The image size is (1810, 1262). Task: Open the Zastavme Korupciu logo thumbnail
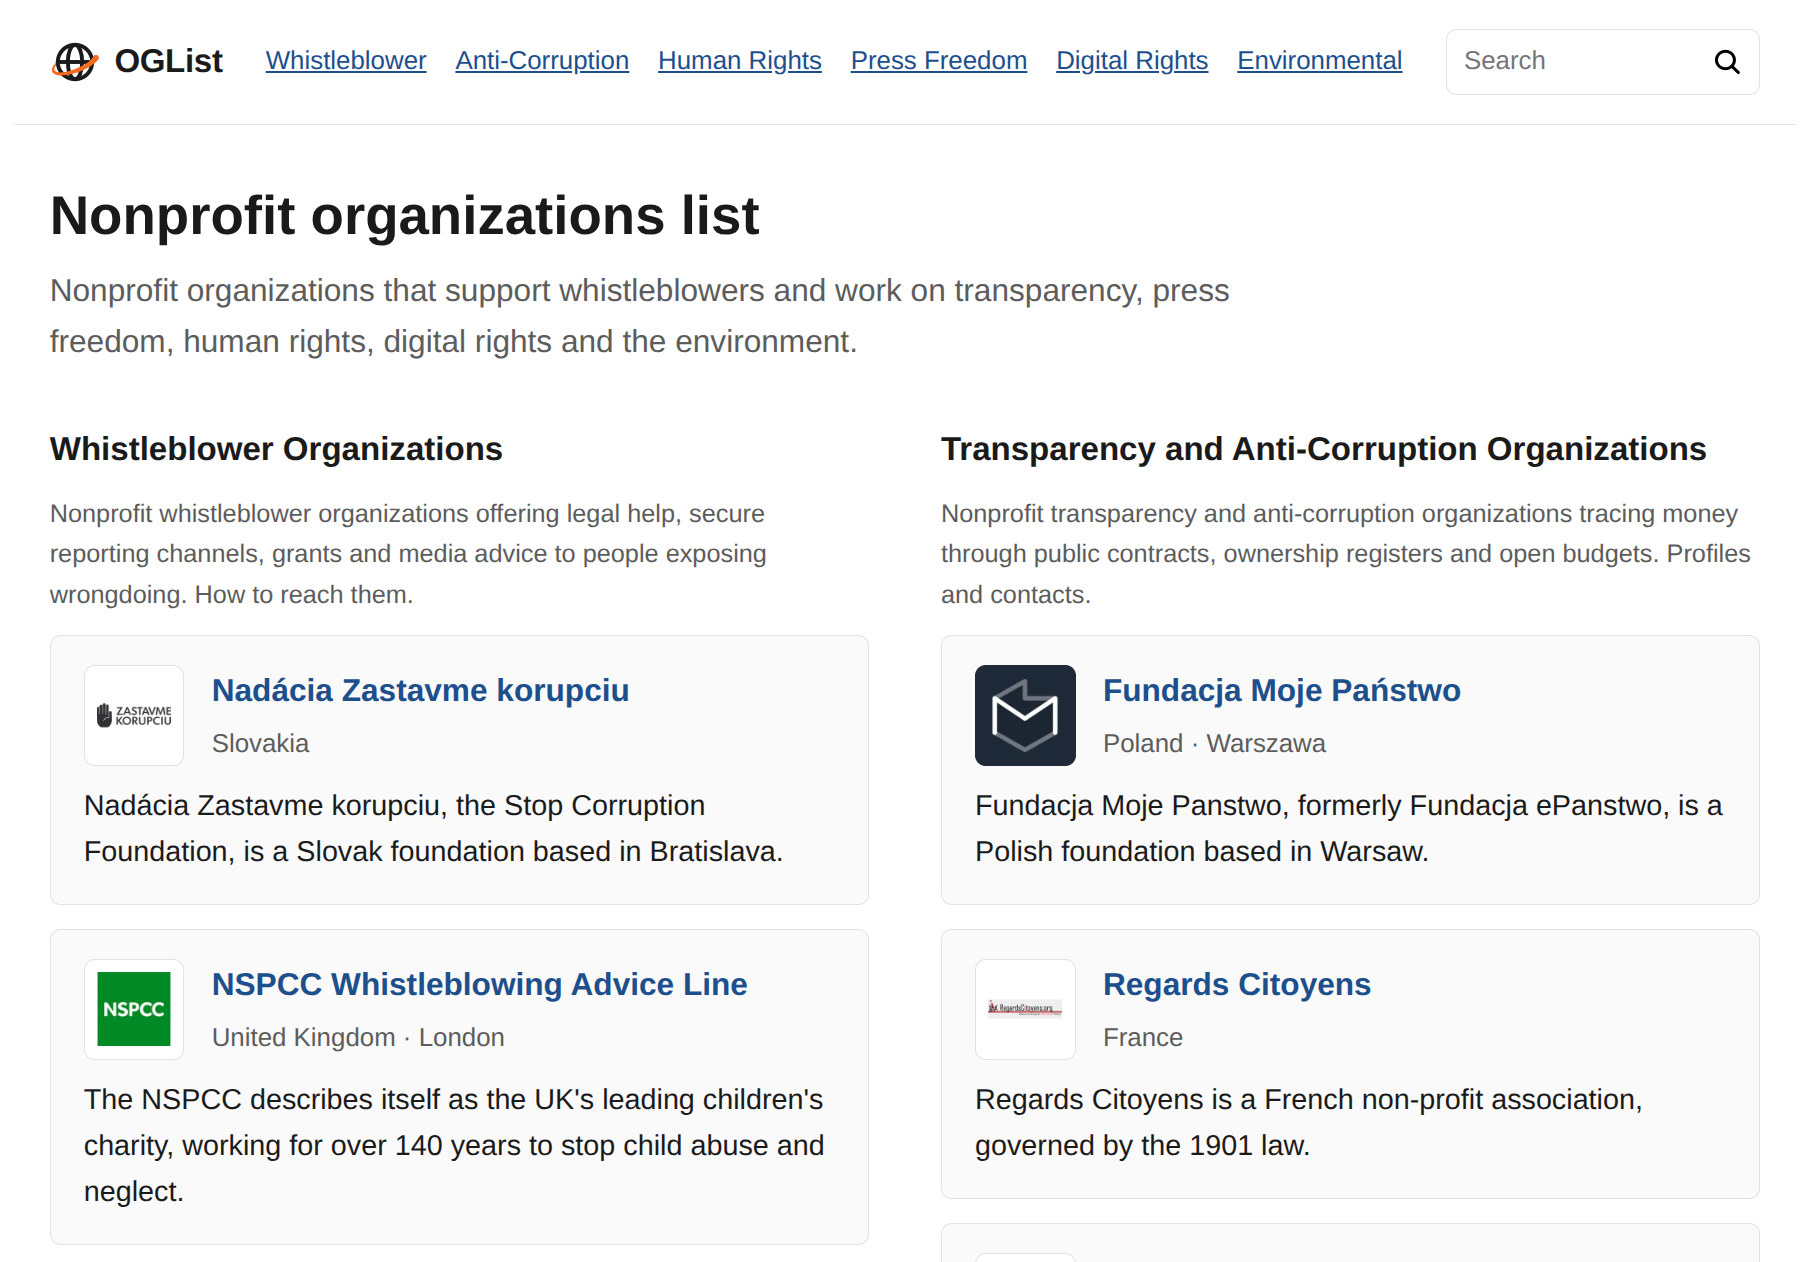click(134, 715)
